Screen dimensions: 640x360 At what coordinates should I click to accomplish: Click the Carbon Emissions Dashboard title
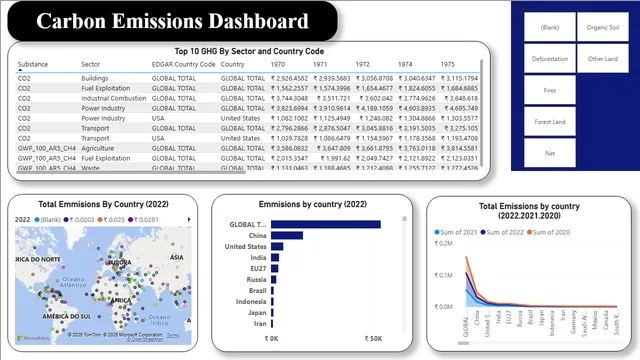click(x=172, y=21)
